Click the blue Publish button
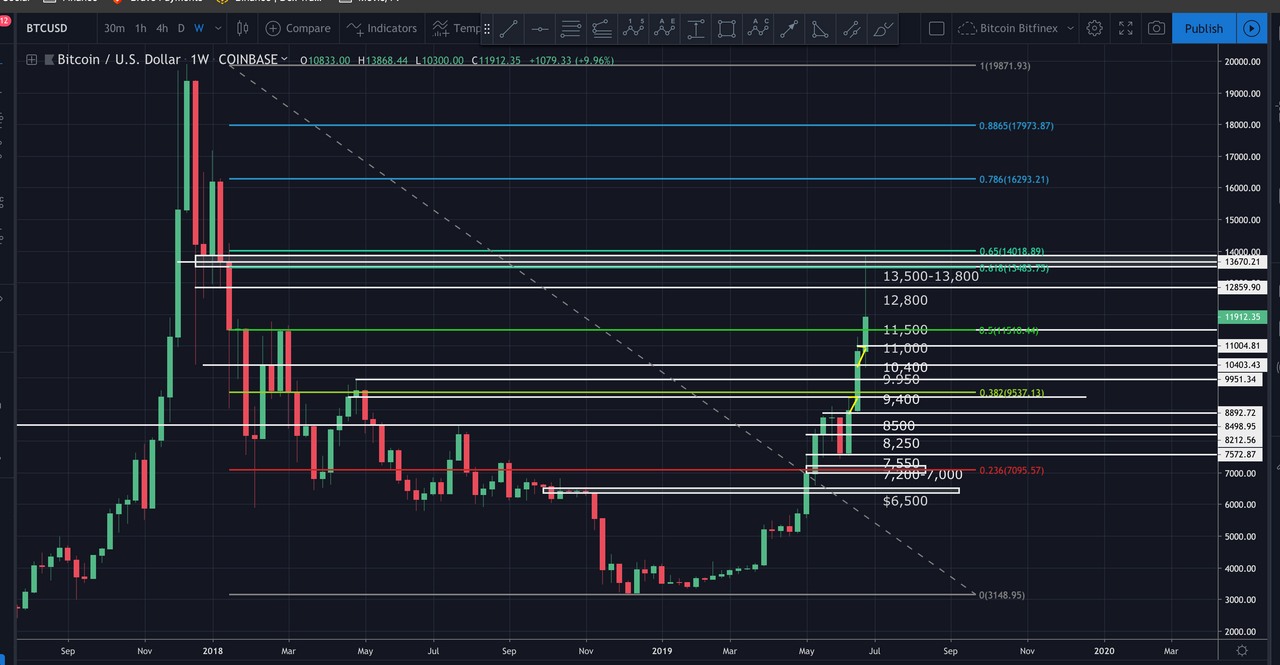 click(1204, 28)
